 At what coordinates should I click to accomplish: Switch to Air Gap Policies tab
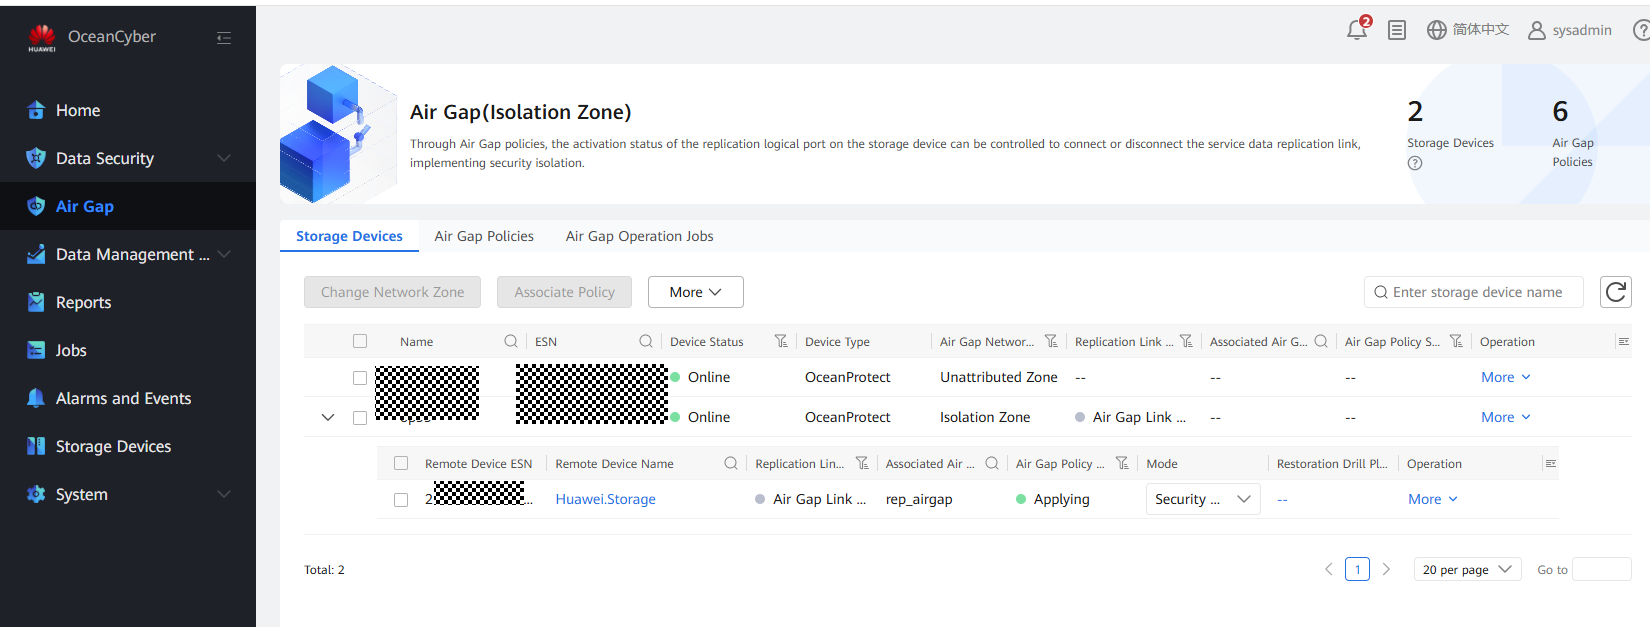pyautogui.click(x=484, y=236)
